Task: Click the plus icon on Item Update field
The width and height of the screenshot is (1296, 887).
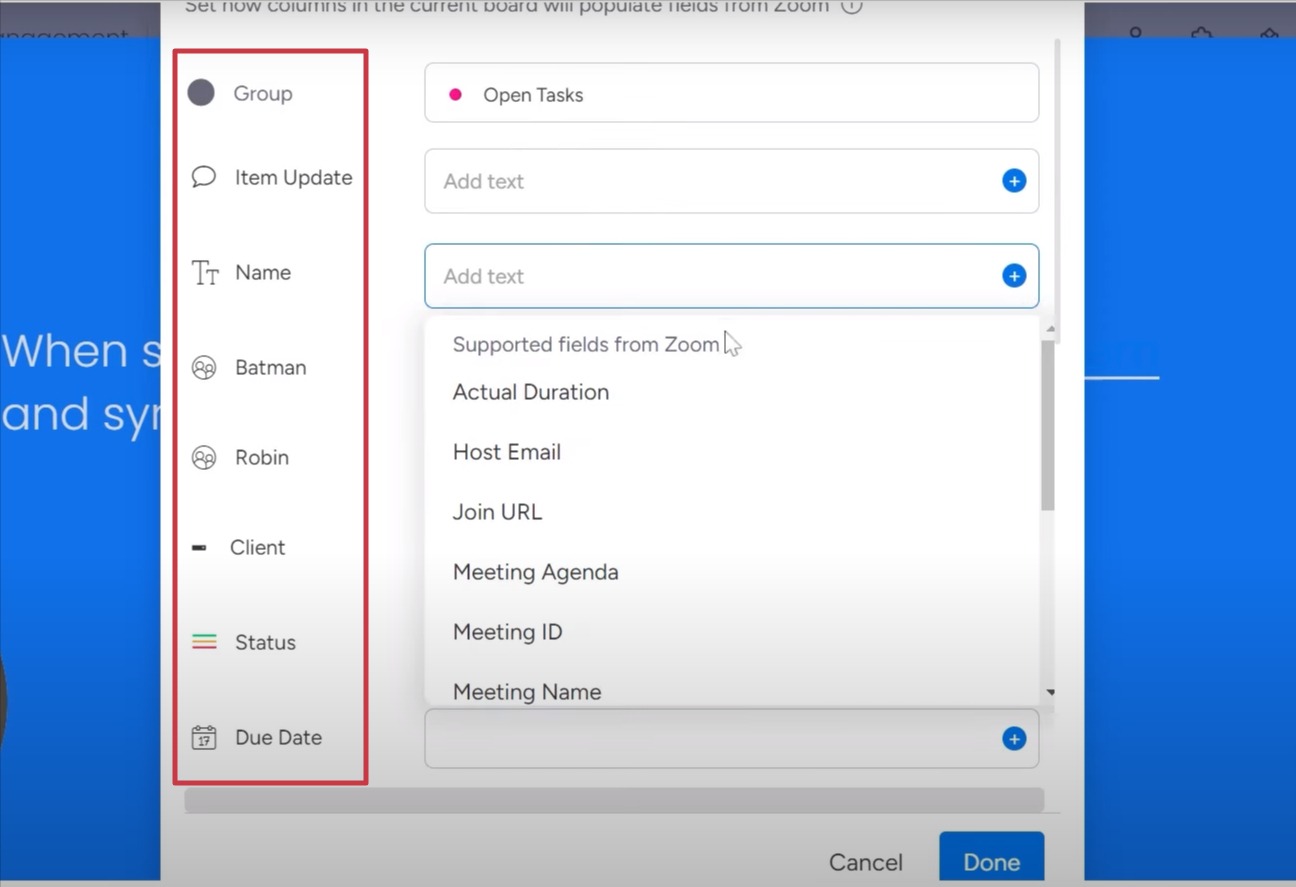Action: click(x=1014, y=181)
